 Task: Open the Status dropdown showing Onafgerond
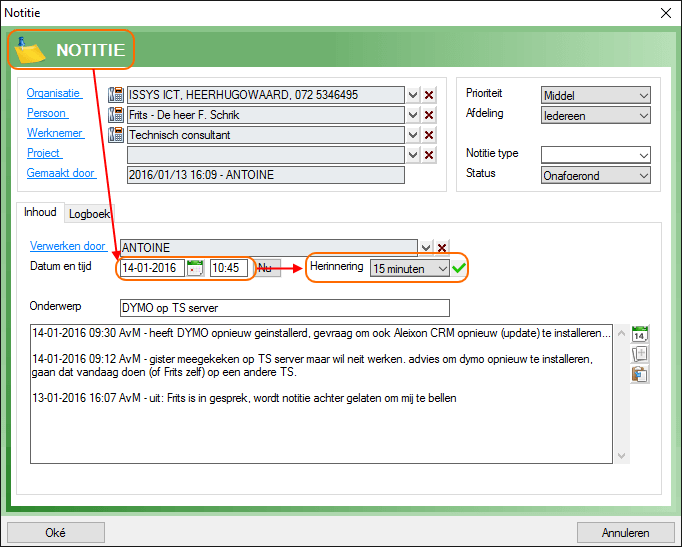595,175
